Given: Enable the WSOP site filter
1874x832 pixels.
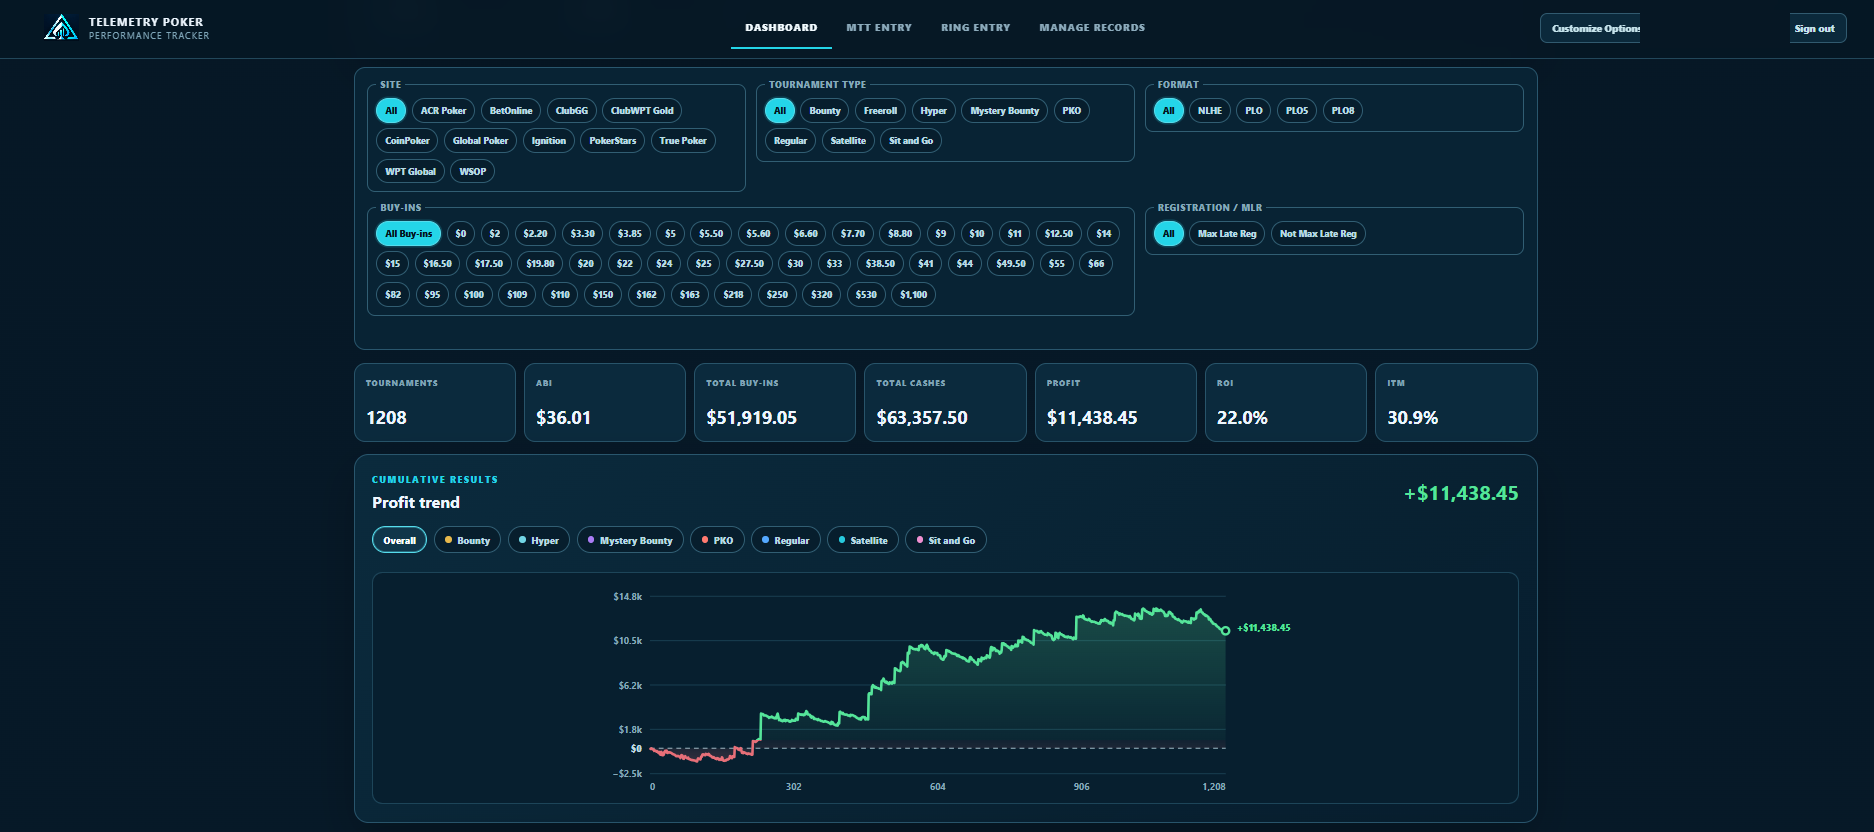Looking at the screenshot, I should coord(473,172).
